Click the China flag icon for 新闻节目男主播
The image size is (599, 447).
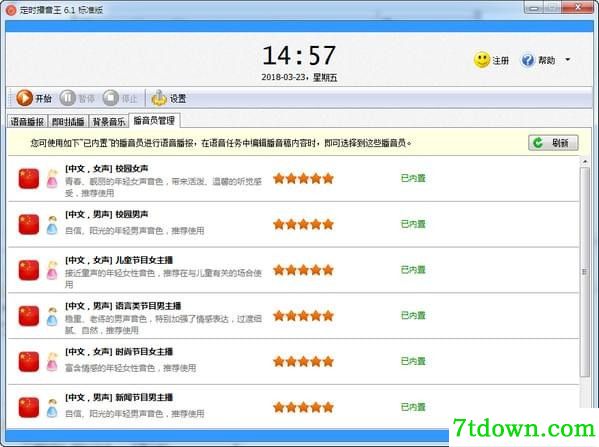click(29, 407)
